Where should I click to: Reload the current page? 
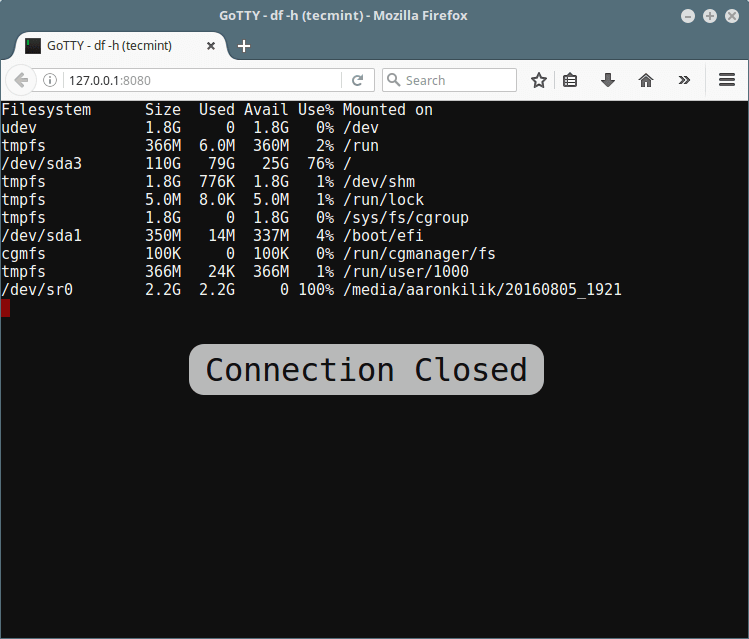tap(357, 80)
